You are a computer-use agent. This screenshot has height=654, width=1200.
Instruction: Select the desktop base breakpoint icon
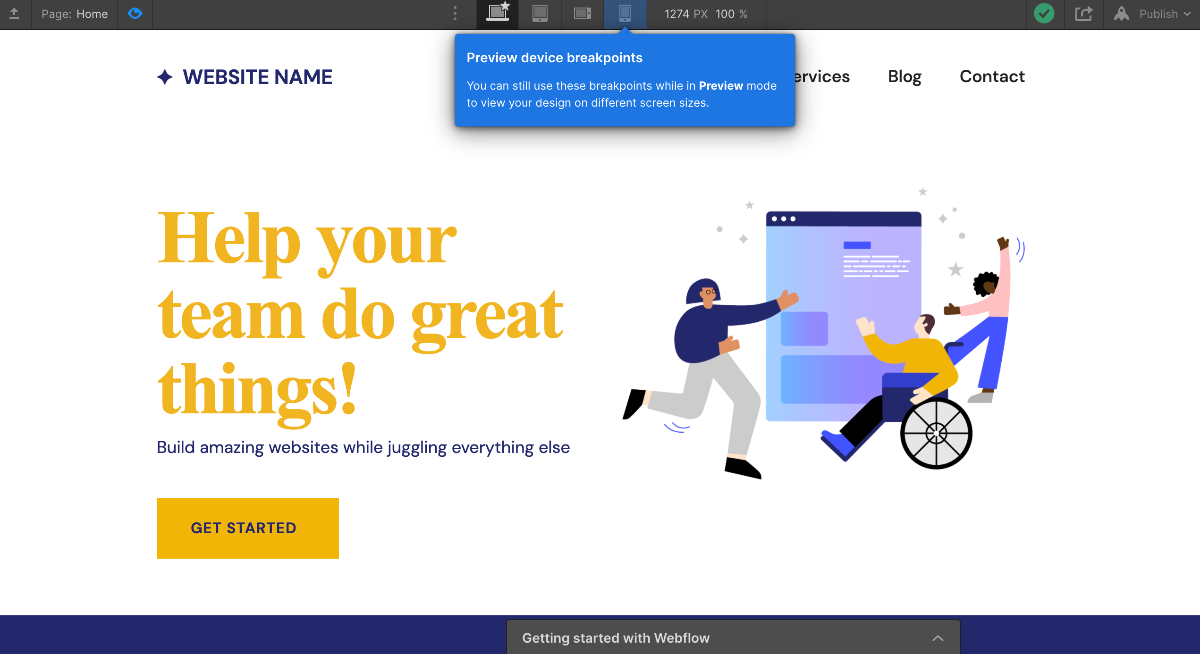497,13
